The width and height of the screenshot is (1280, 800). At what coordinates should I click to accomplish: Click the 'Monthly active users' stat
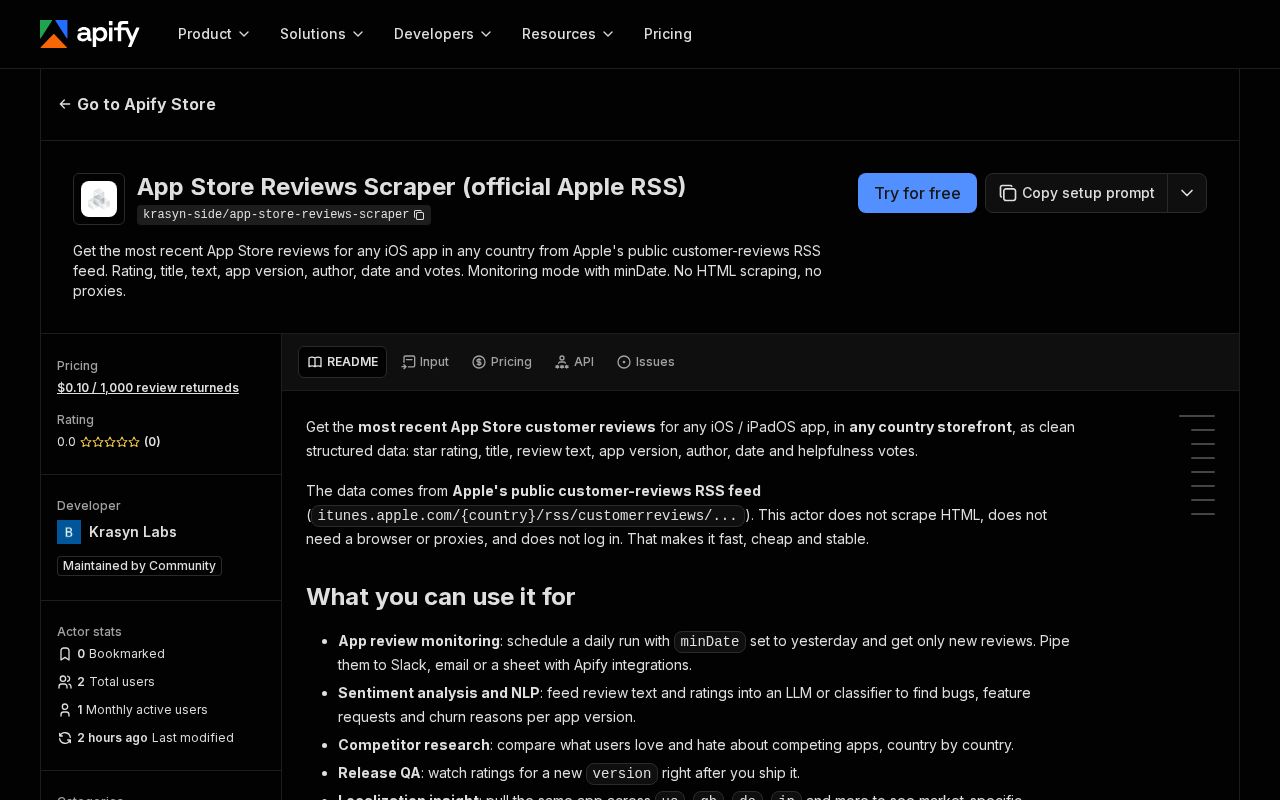(x=132, y=710)
